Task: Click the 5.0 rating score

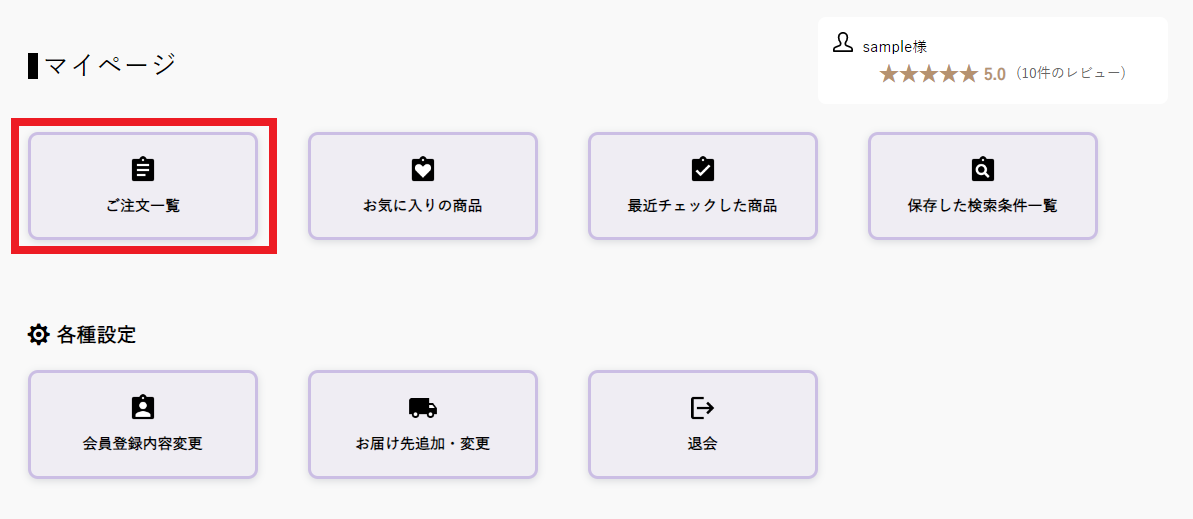Action: coord(995,74)
